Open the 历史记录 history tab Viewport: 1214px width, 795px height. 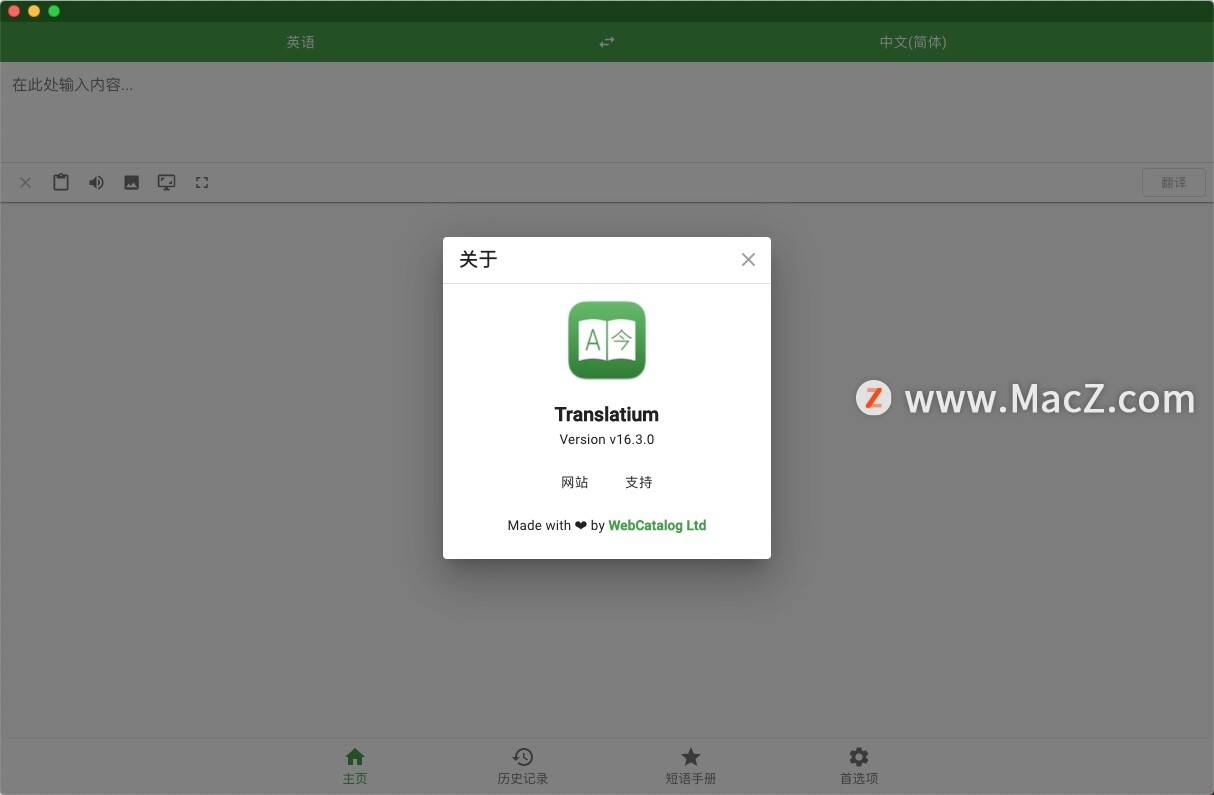point(523,766)
